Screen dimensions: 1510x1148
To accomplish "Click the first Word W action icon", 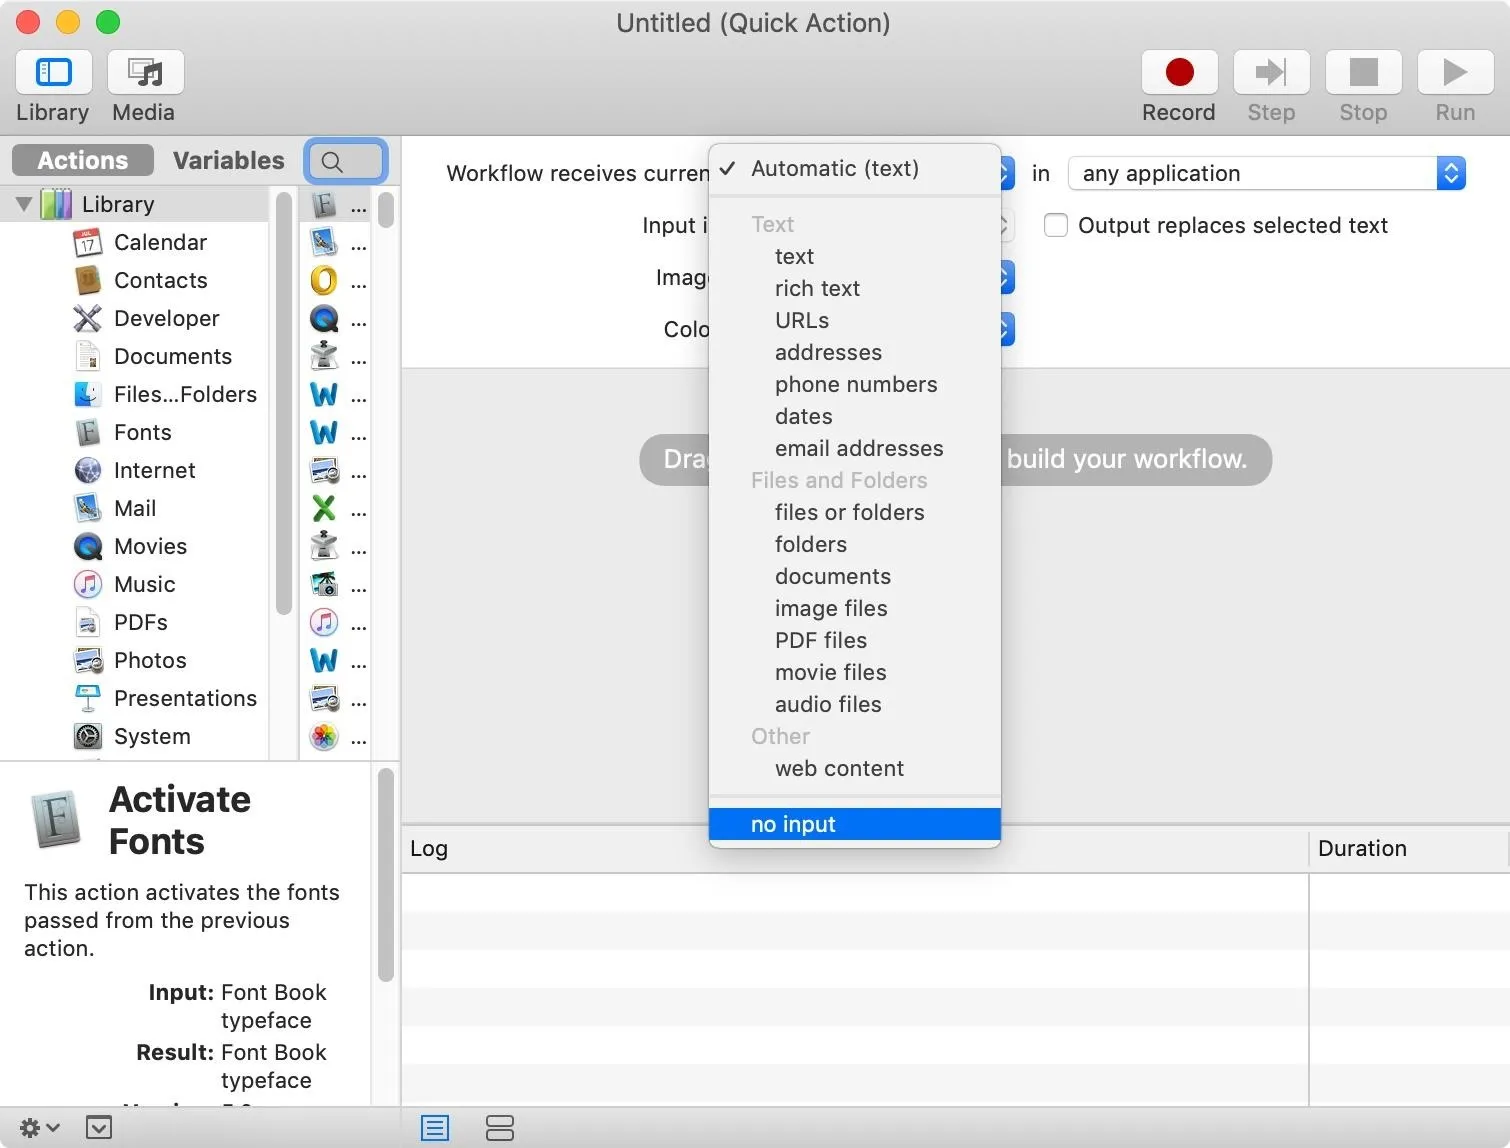I will click(324, 394).
